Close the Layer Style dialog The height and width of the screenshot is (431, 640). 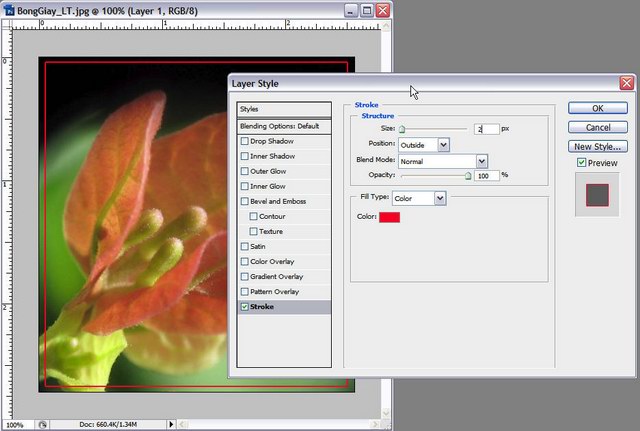627,83
